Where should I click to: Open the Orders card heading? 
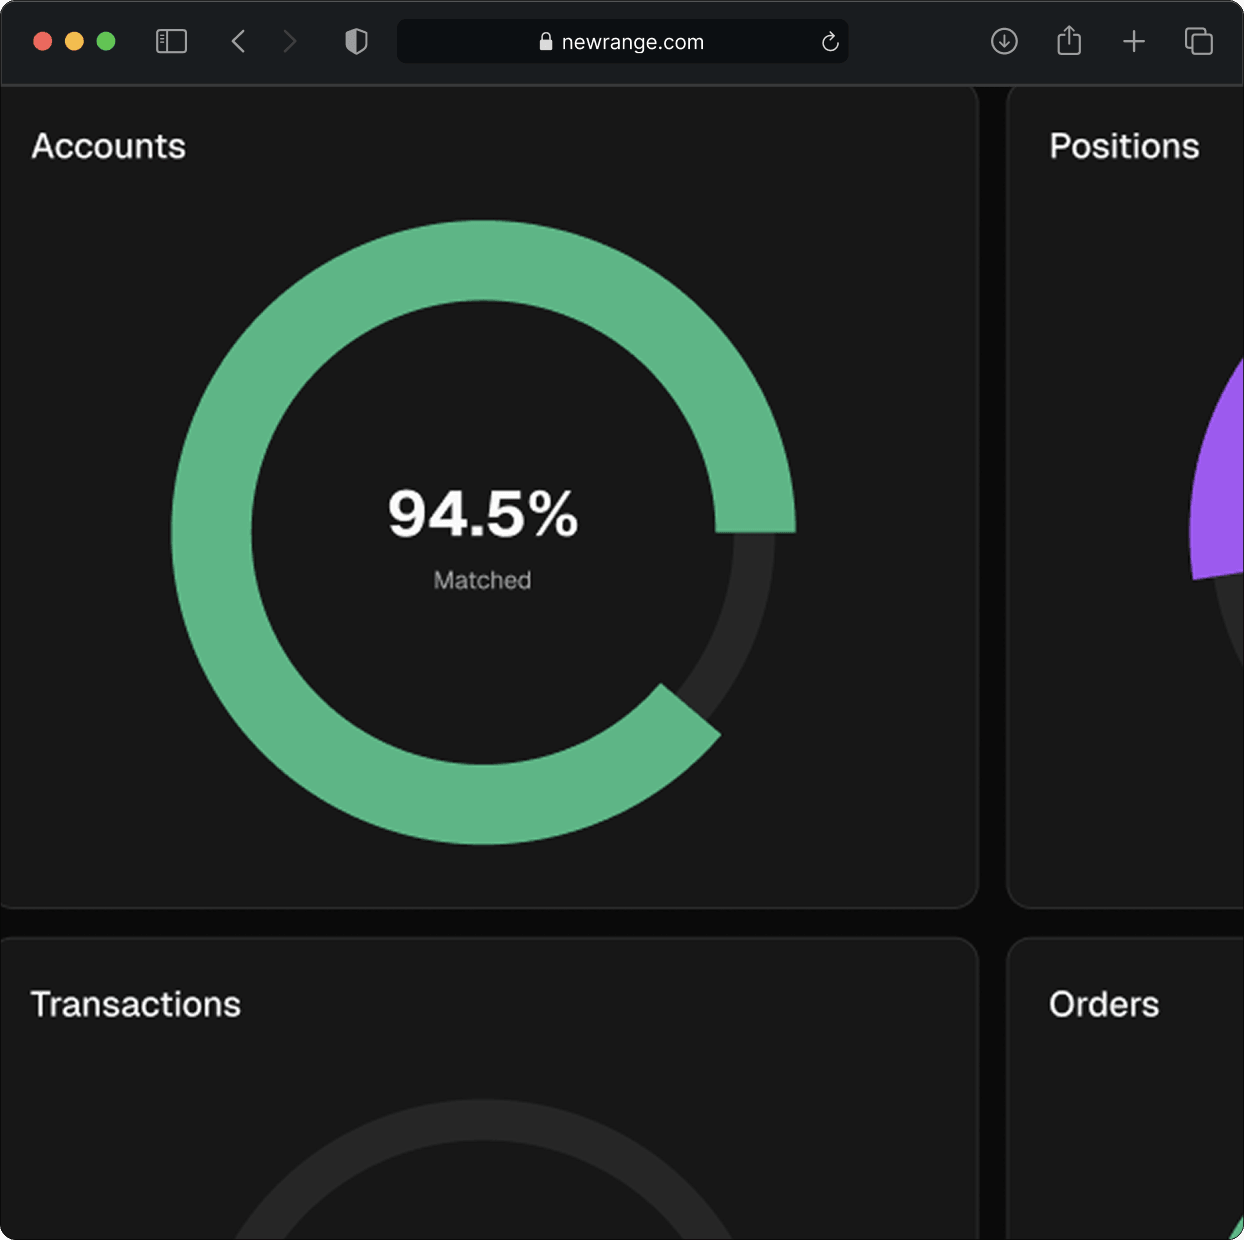click(1104, 1004)
